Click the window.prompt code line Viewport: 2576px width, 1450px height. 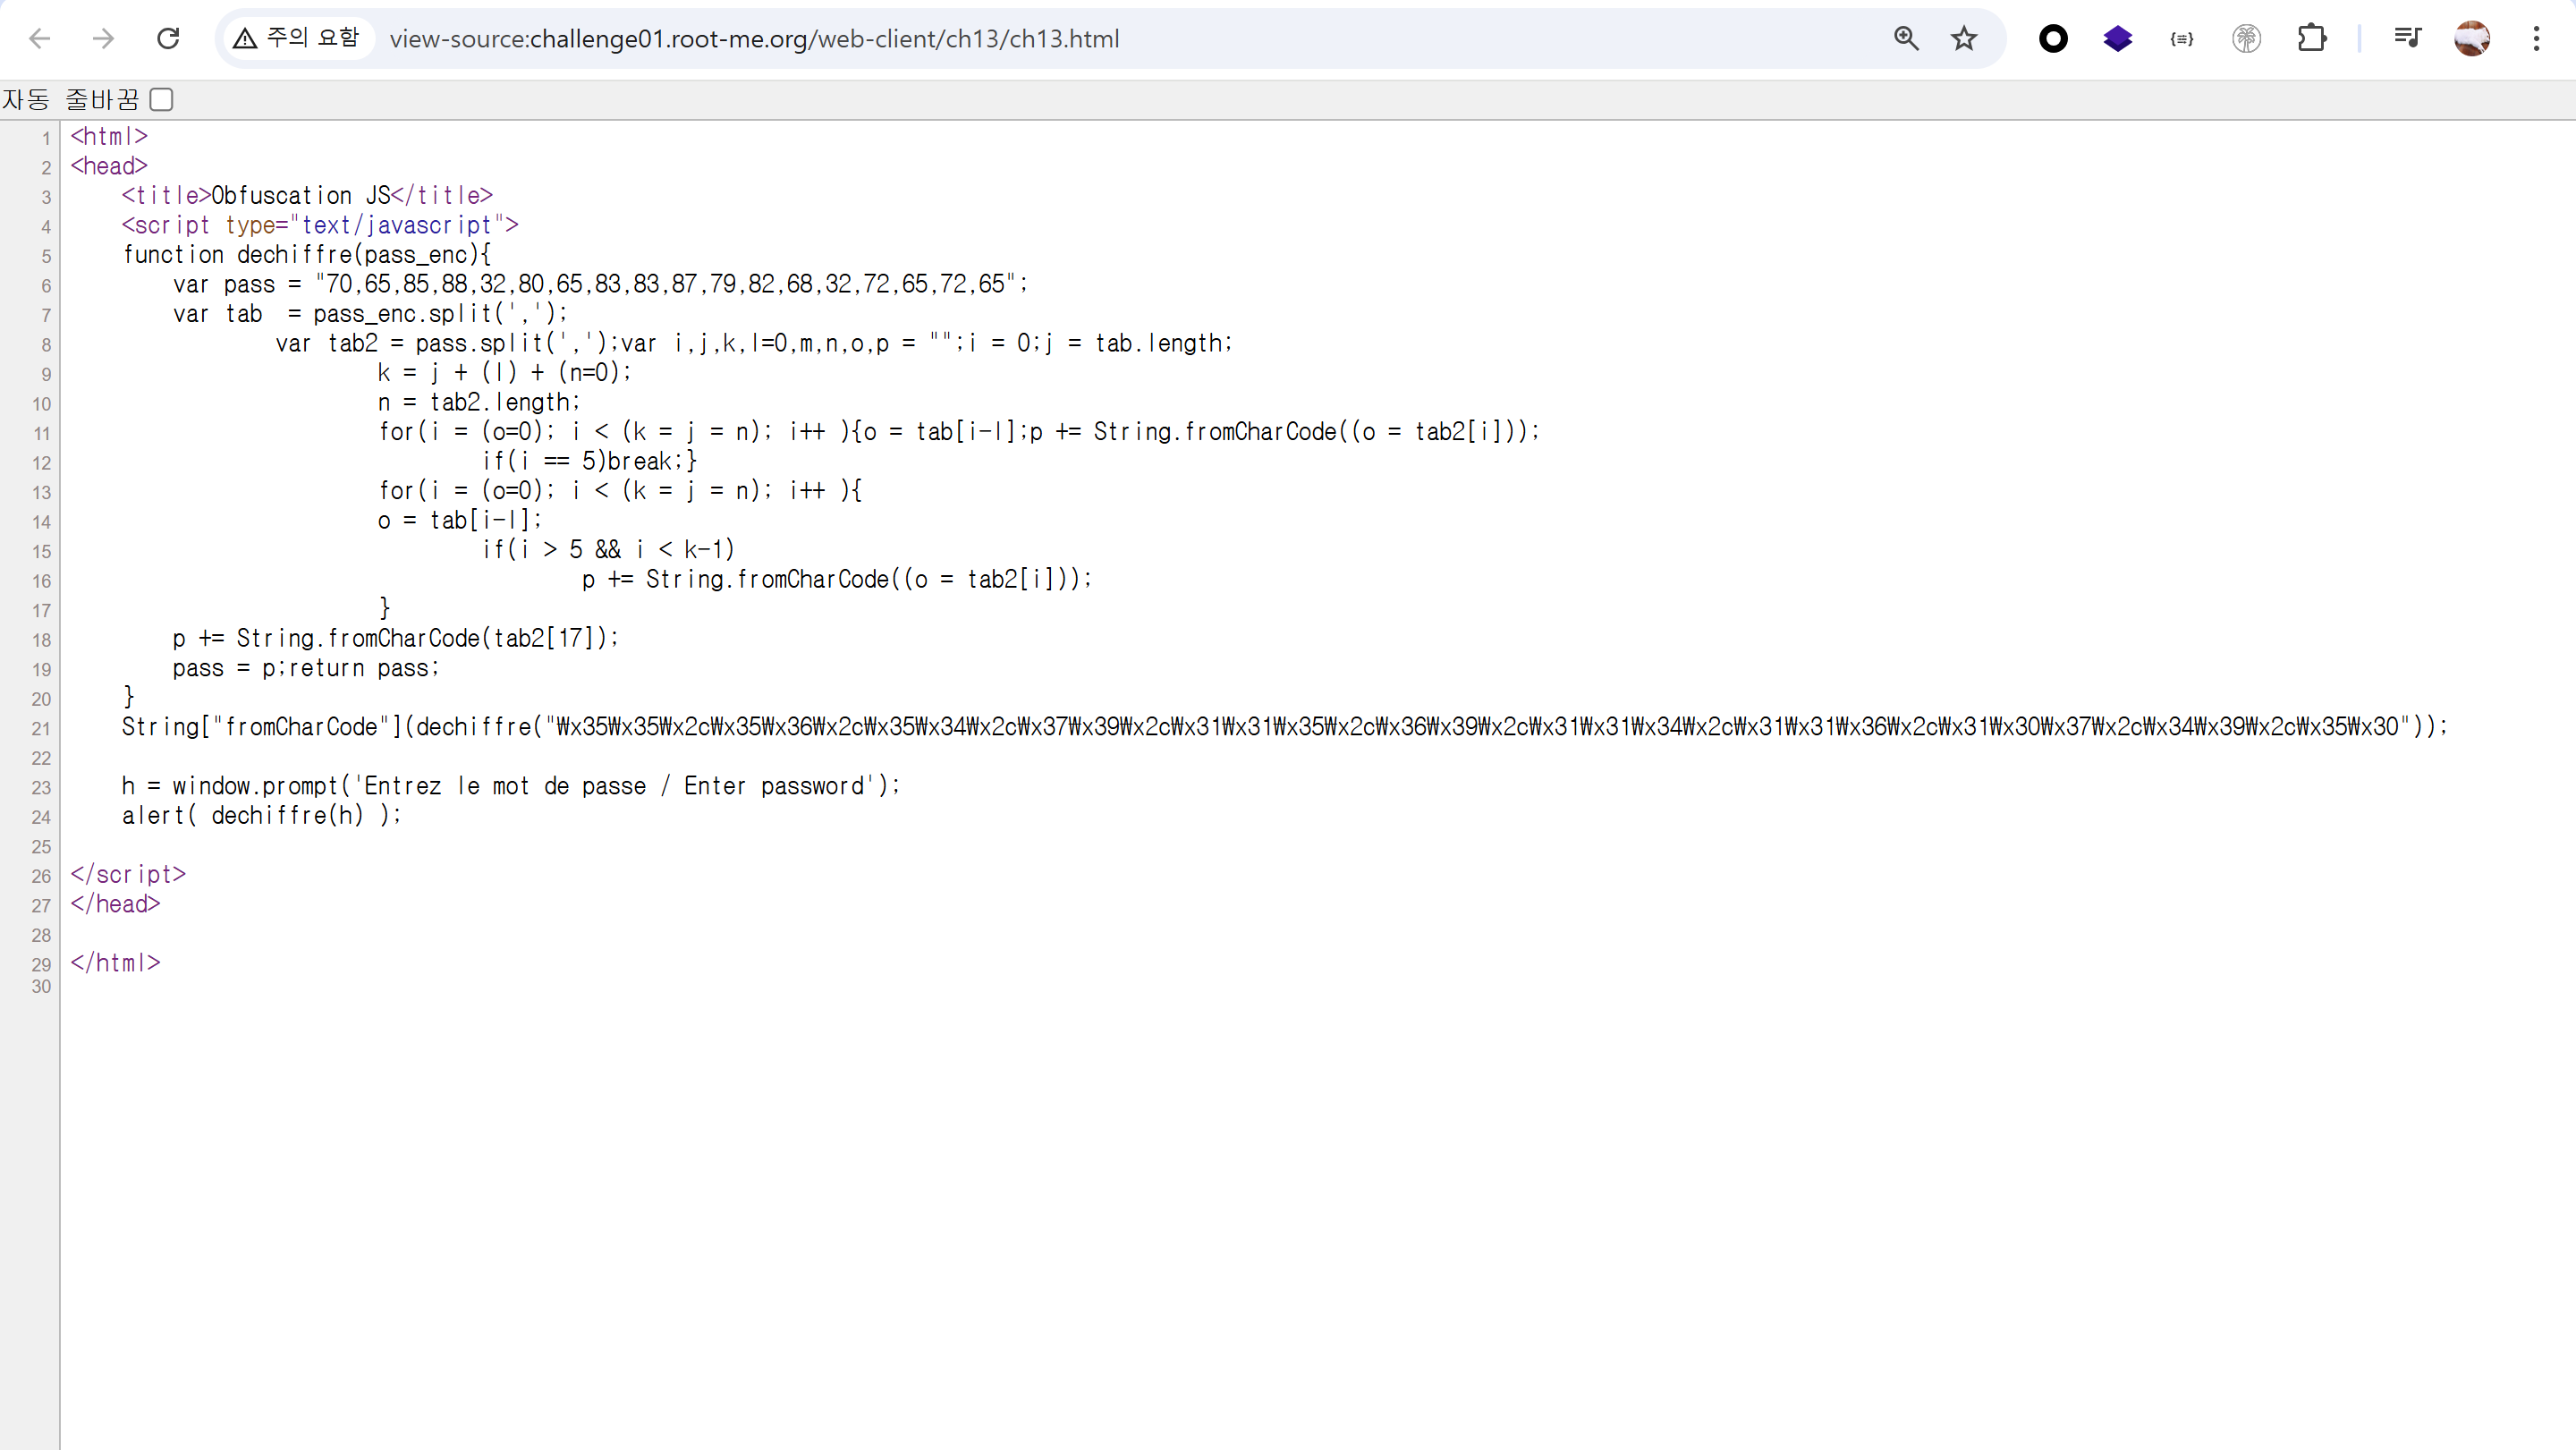point(510,787)
